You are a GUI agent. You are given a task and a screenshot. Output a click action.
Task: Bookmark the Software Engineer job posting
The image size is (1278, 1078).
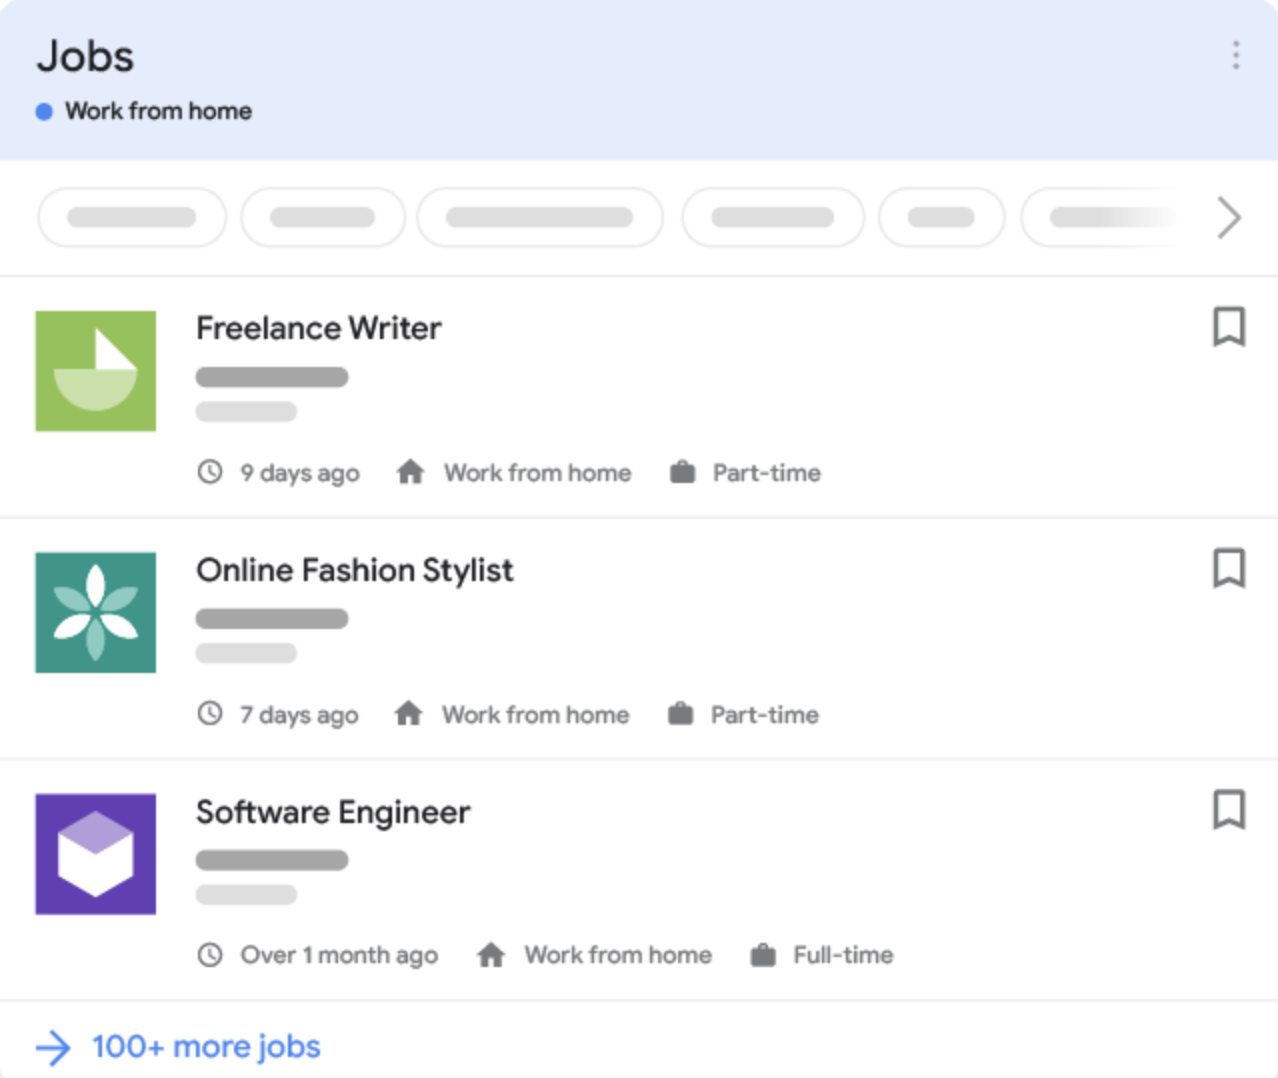tap(1228, 812)
